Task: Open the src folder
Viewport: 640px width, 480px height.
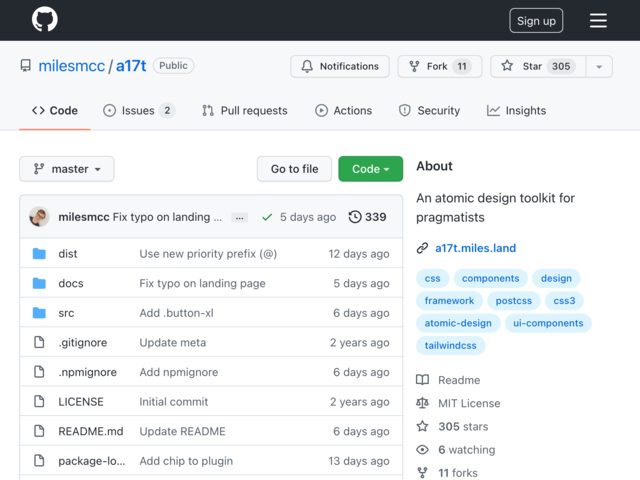Action: tap(66, 313)
